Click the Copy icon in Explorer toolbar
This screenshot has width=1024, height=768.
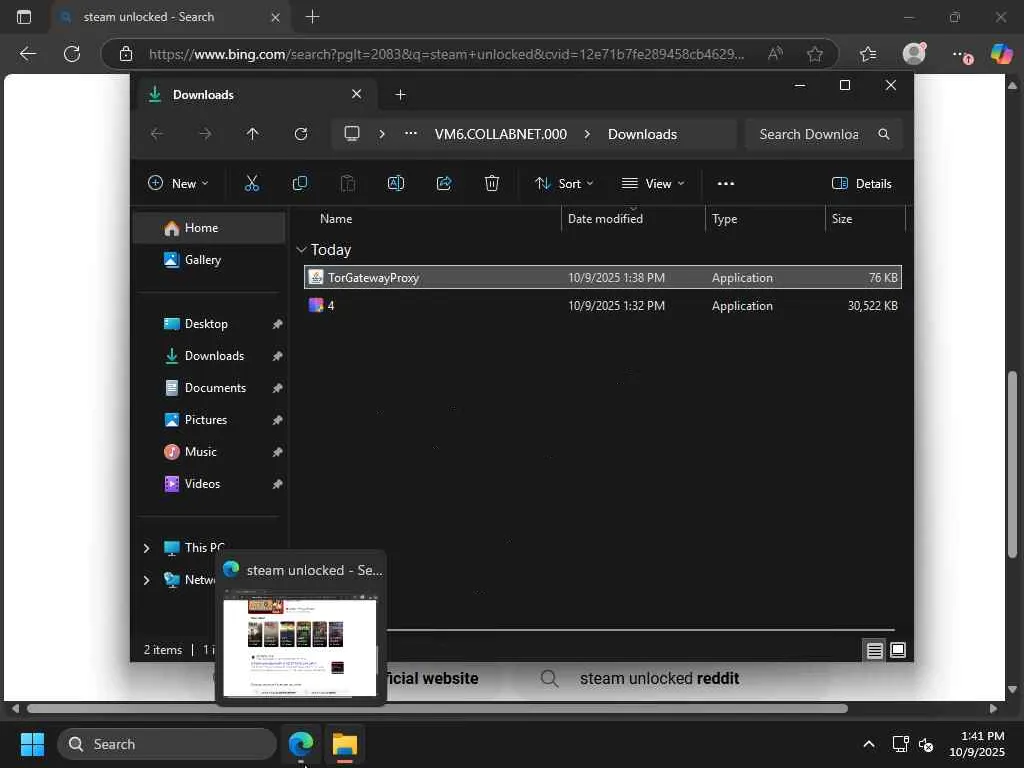click(300, 184)
